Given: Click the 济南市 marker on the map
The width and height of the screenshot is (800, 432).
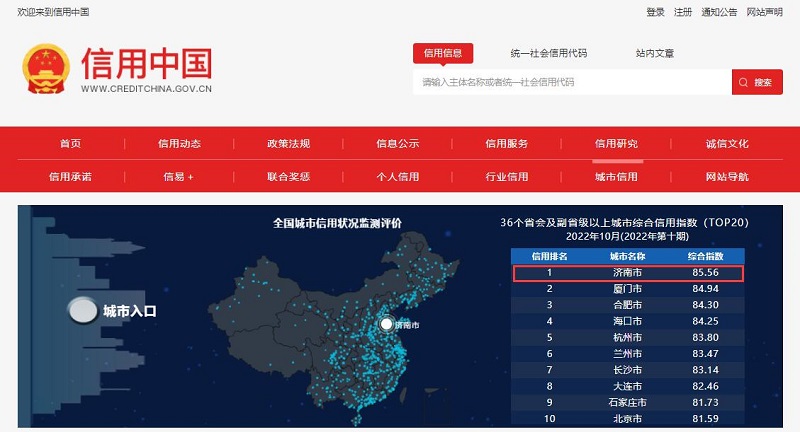Looking at the screenshot, I should [386, 324].
